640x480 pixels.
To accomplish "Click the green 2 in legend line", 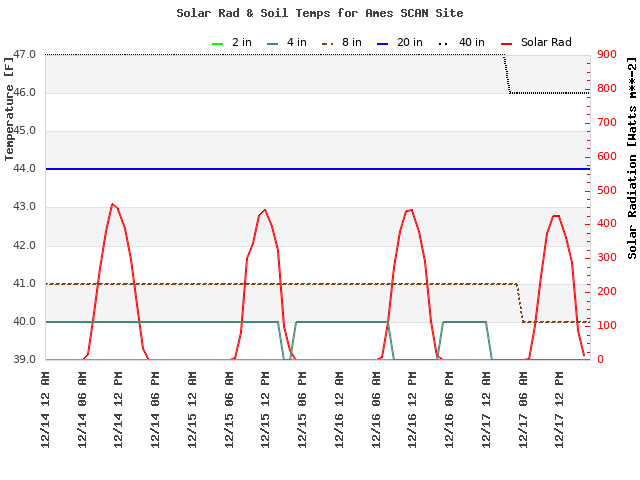I will 218,43.
